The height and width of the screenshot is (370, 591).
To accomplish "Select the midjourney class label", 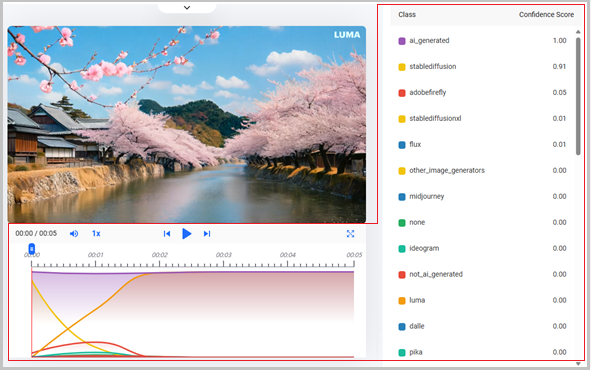I will tap(427, 196).
